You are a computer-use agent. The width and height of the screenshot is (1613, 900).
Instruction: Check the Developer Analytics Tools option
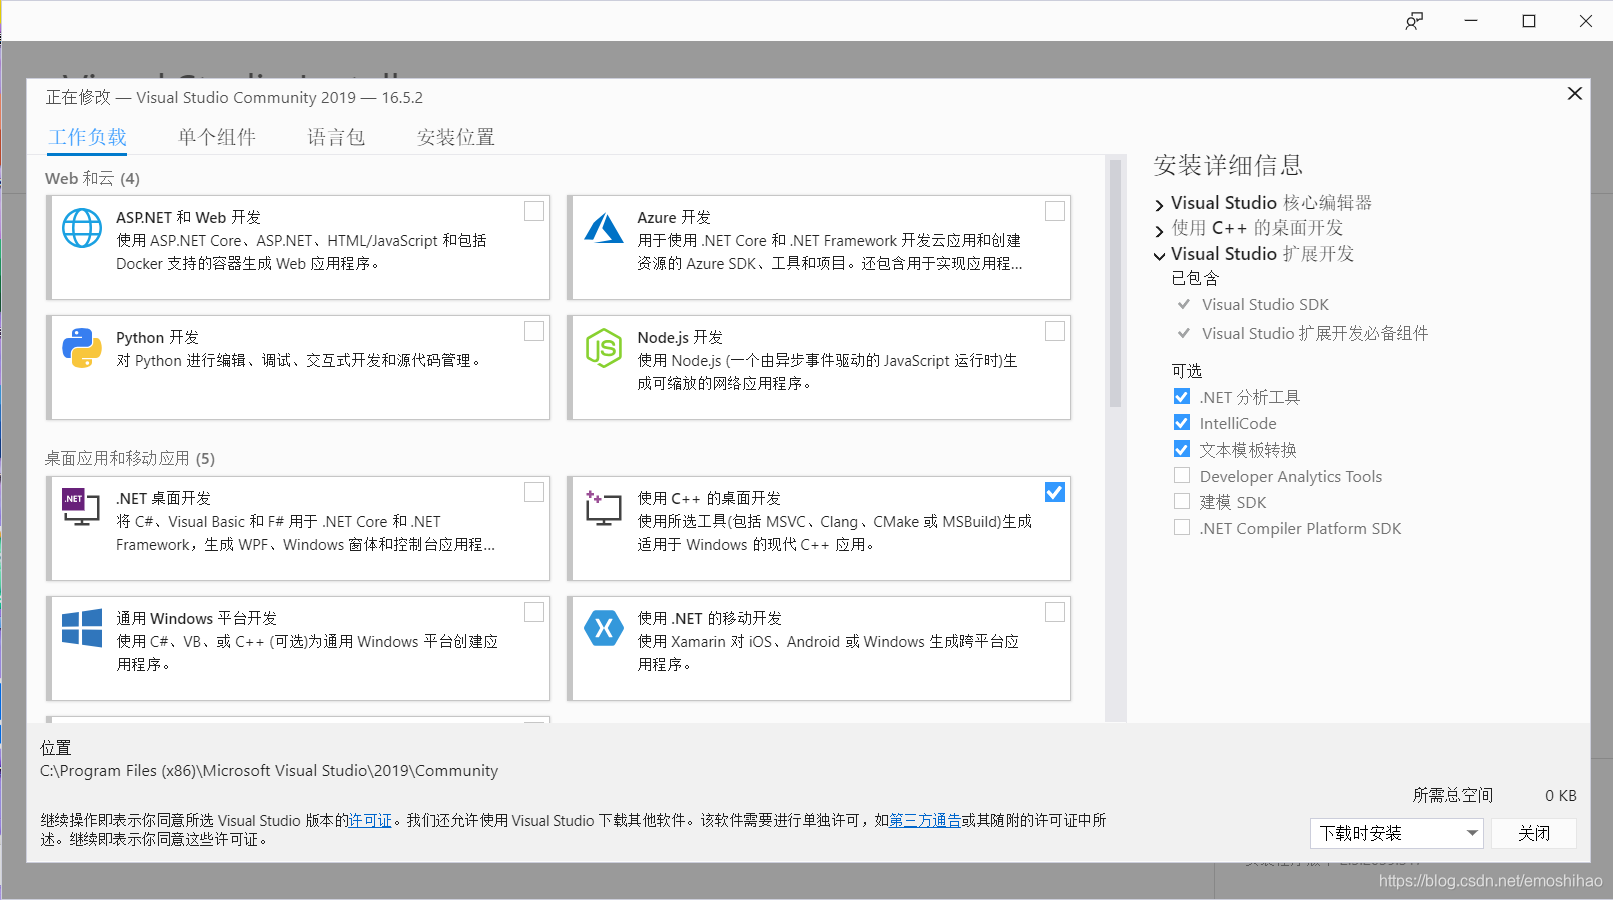coord(1182,475)
